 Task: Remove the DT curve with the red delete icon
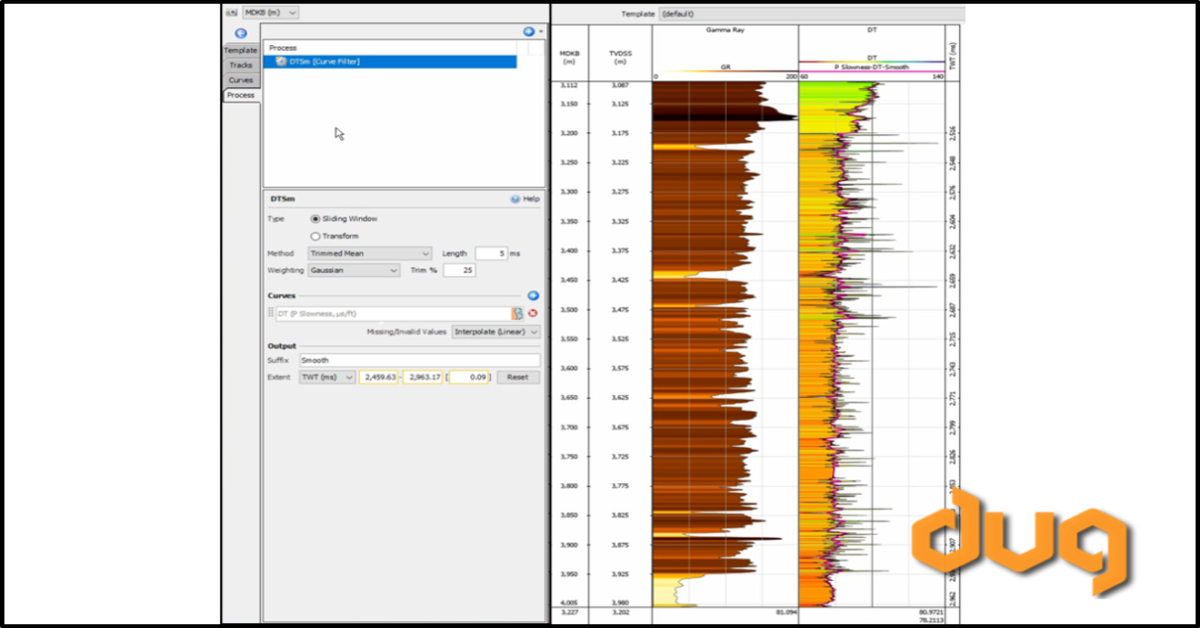[532, 313]
